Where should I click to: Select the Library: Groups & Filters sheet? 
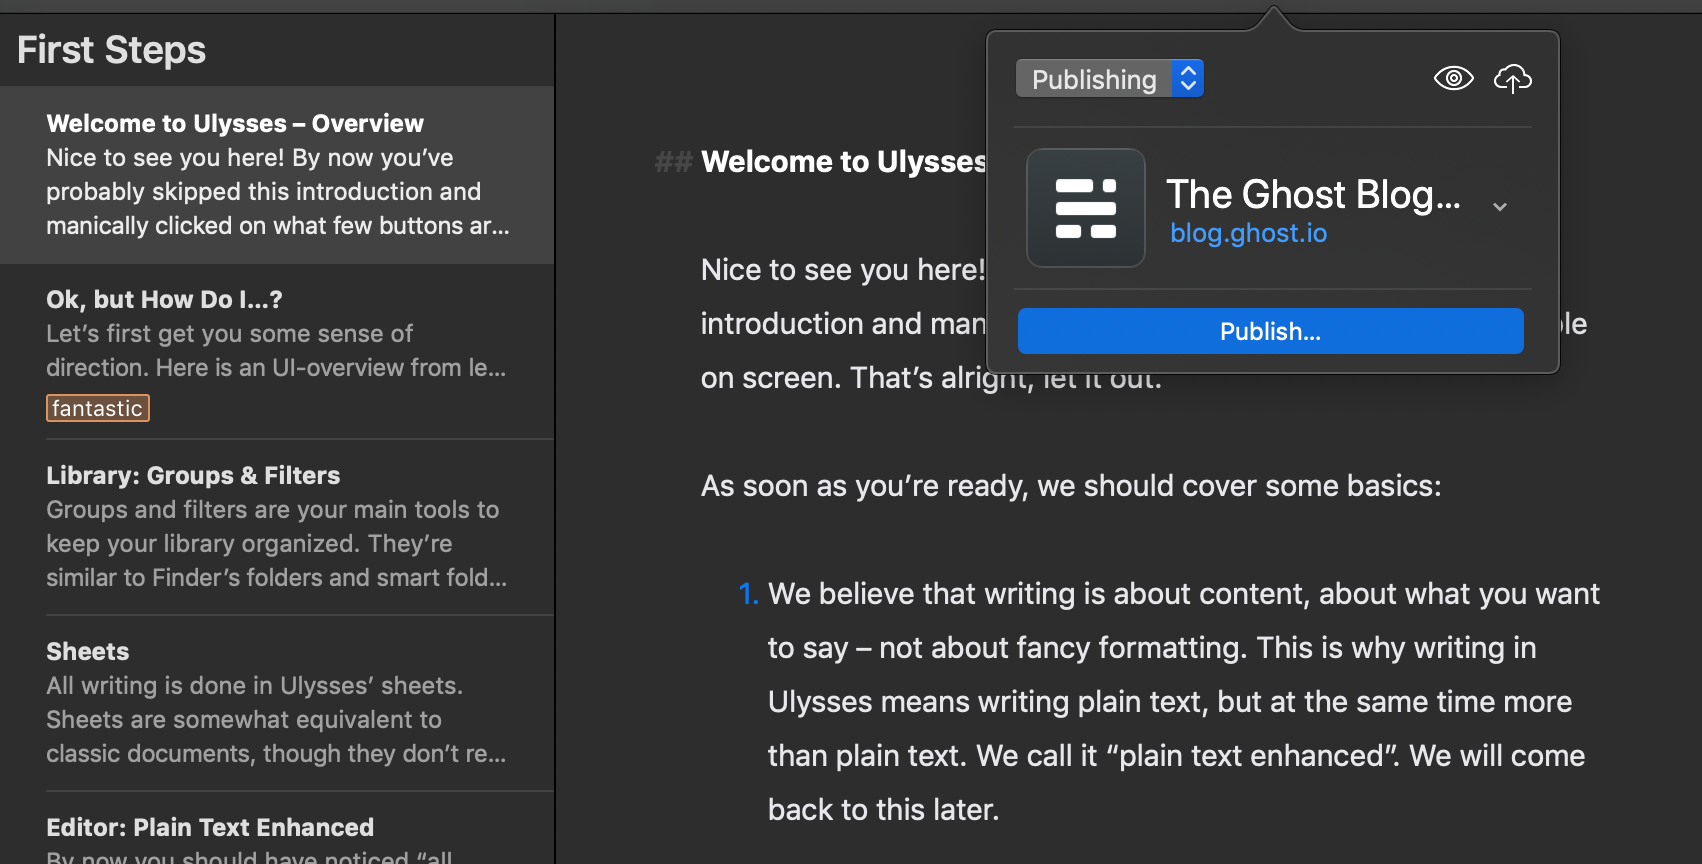277,526
